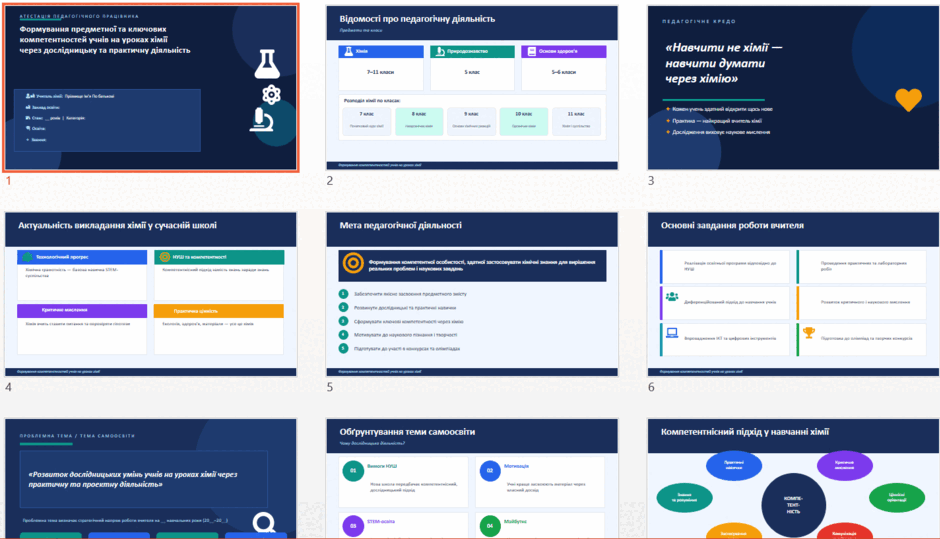Click the dark center circle on slide 9

coord(793,505)
